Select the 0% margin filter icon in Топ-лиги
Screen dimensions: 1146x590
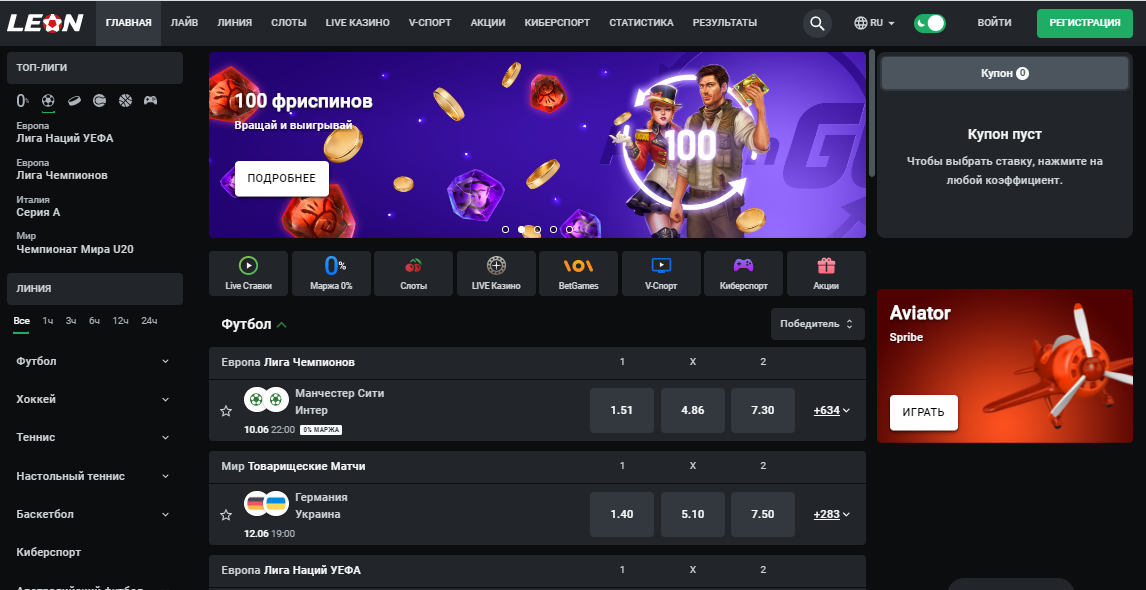[23, 101]
